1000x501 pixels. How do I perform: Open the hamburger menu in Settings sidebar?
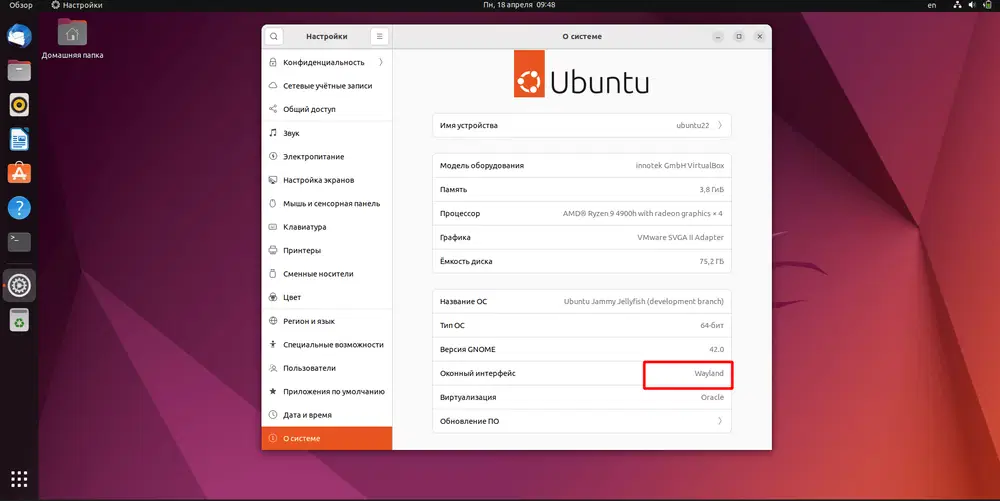click(379, 36)
